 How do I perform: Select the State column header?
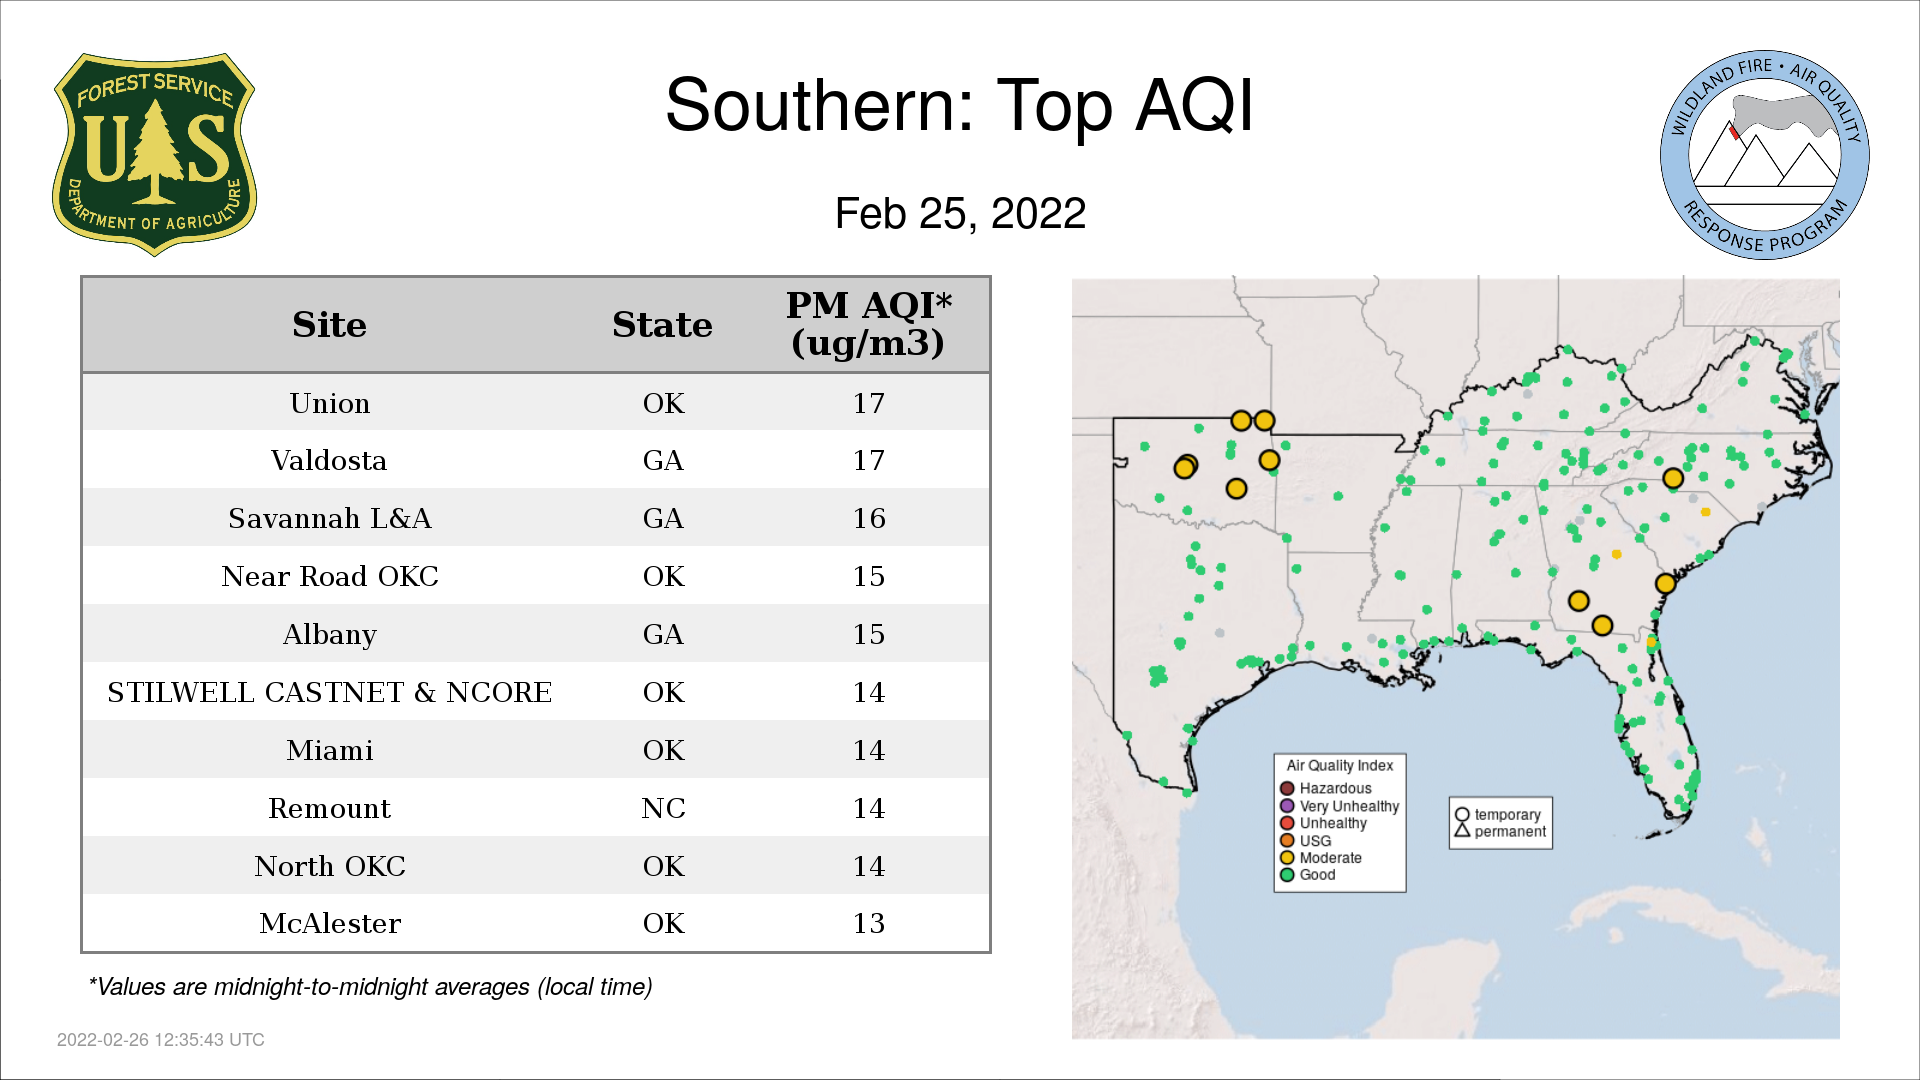pos(662,325)
